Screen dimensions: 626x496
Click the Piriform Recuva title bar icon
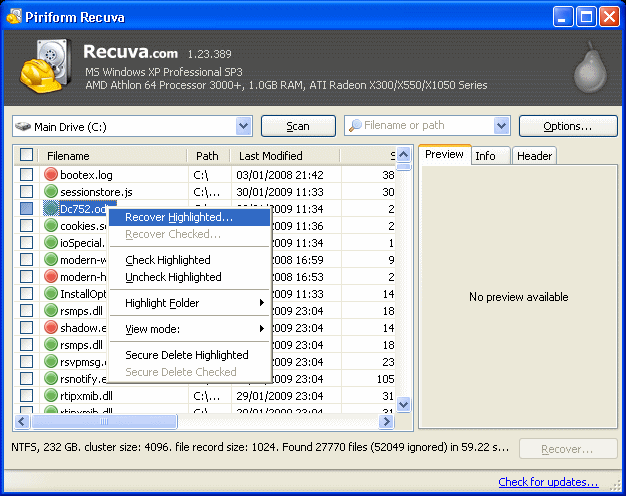14,17
